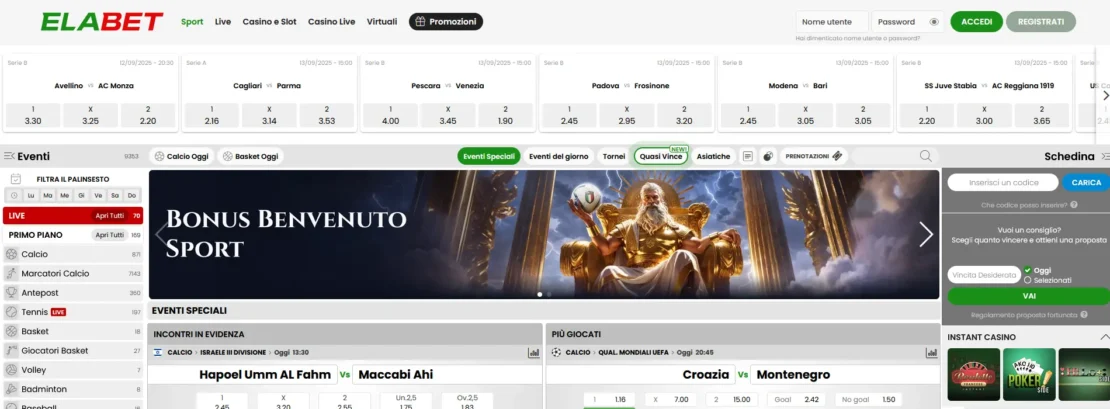
Task: Select the Selezionati radio option
Action: (1028, 280)
